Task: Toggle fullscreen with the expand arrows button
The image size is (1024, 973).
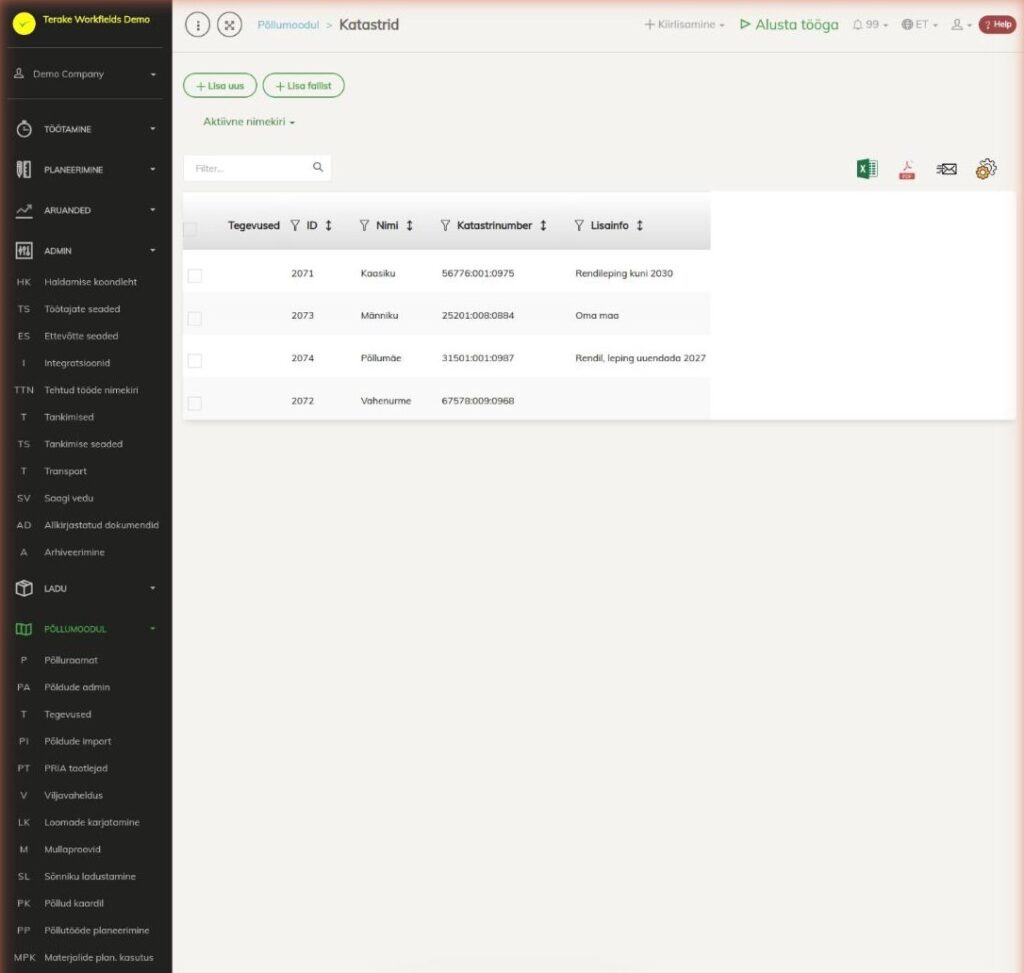Action: pyautogui.click(x=229, y=25)
